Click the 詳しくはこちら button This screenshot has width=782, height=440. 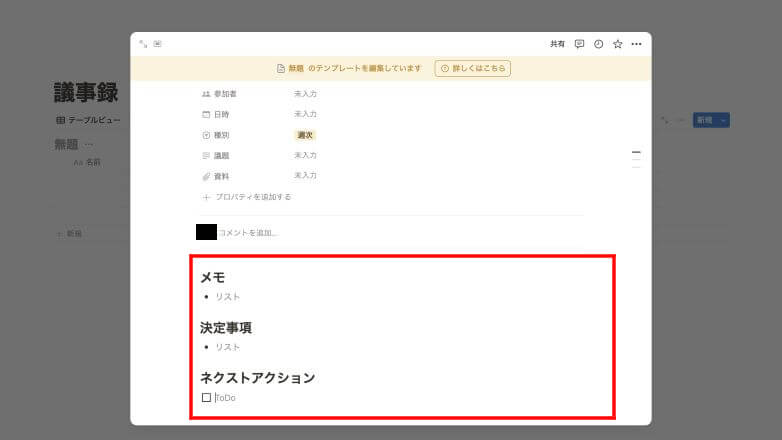coord(472,68)
